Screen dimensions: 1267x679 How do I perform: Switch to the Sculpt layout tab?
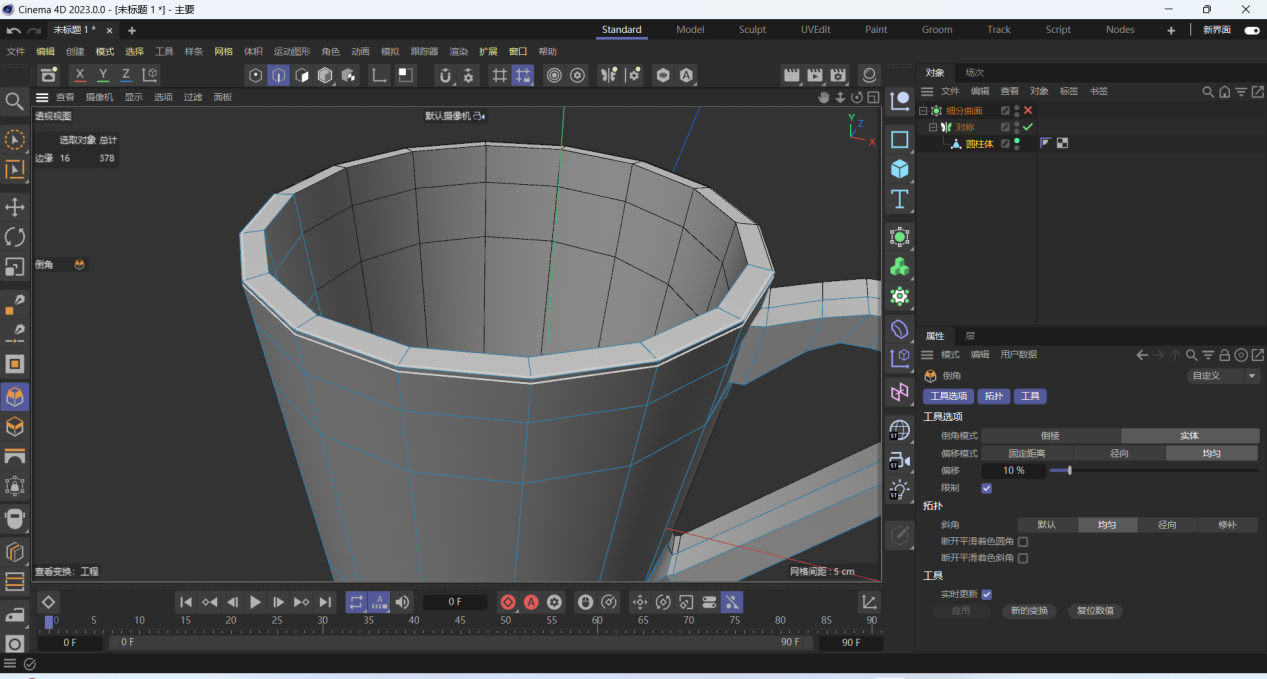(752, 30)
